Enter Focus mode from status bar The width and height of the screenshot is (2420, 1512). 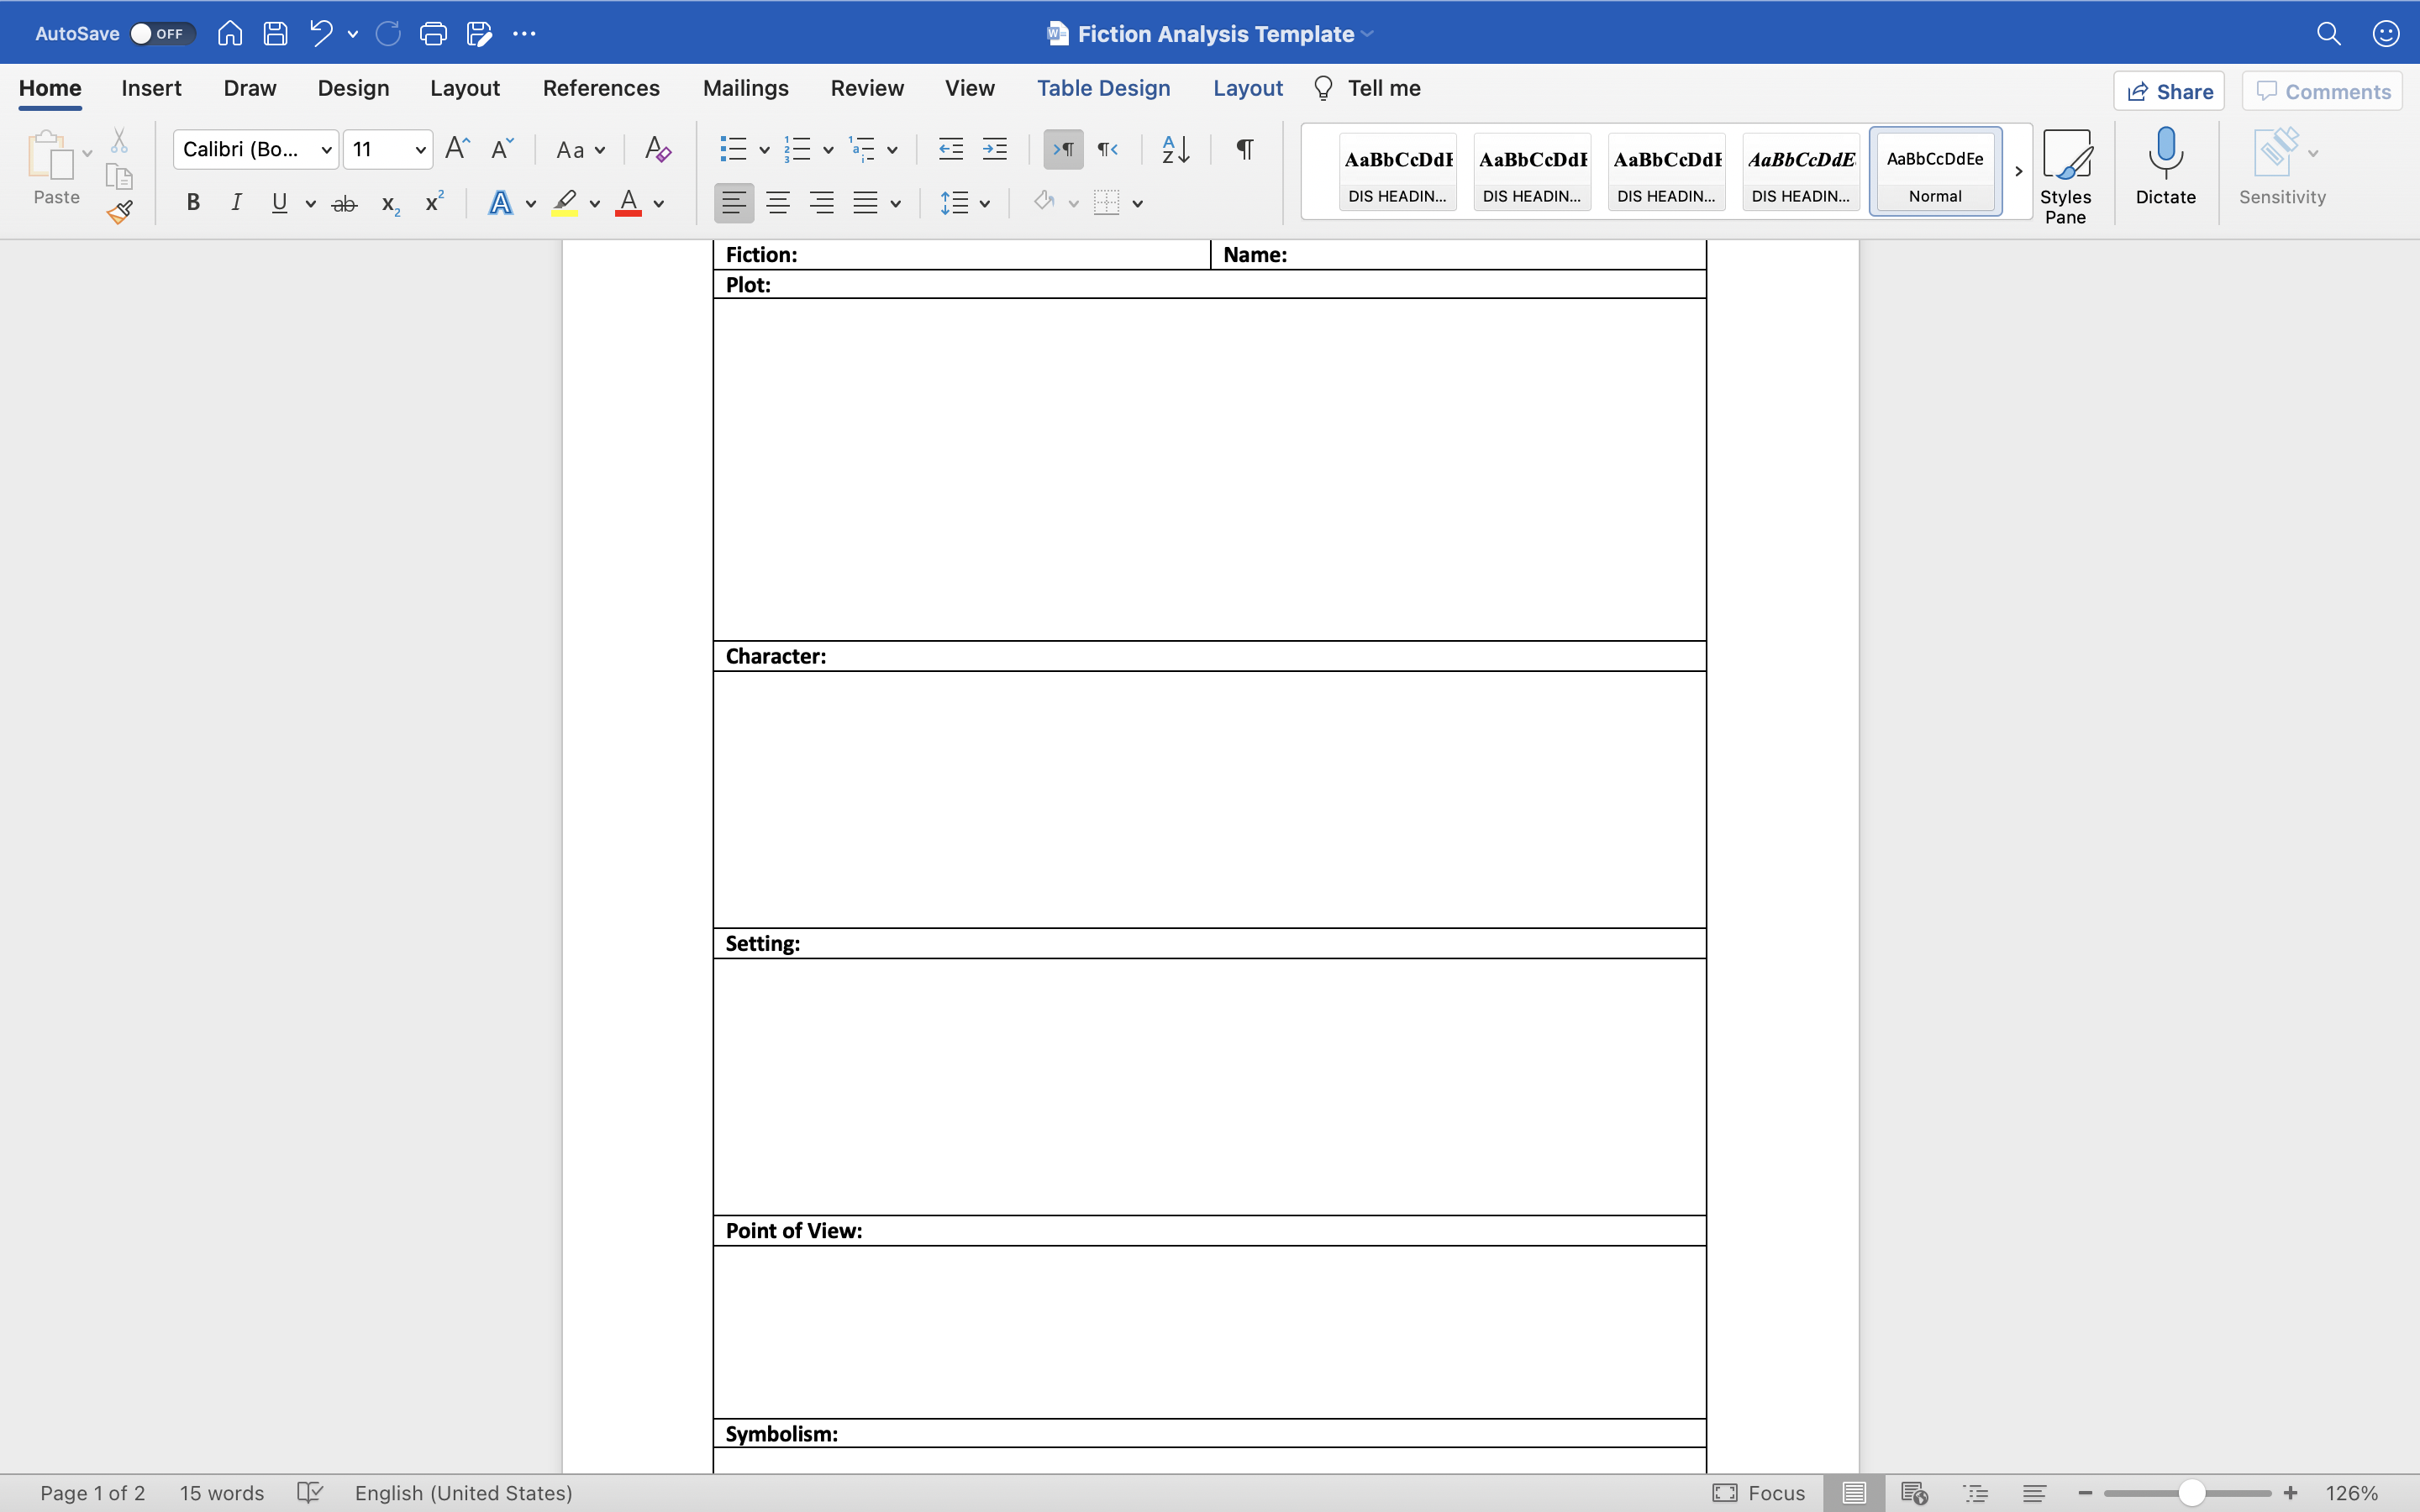tap(1759, 1493)
